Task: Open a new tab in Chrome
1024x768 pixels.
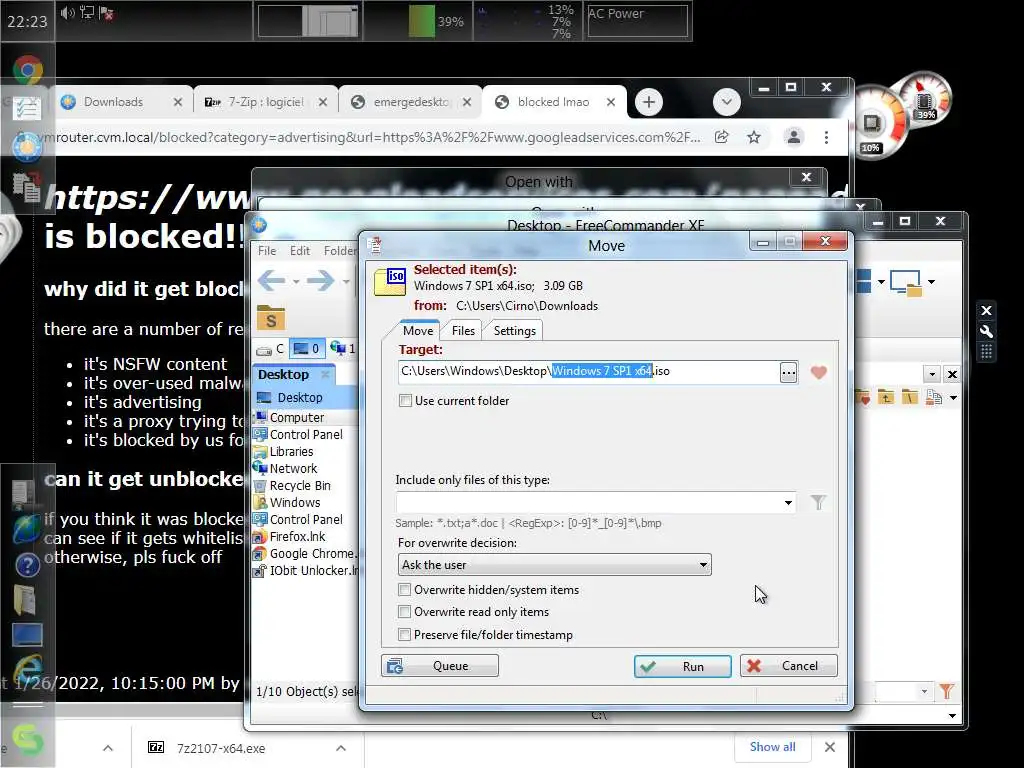Action: click(x=648, y=102)
